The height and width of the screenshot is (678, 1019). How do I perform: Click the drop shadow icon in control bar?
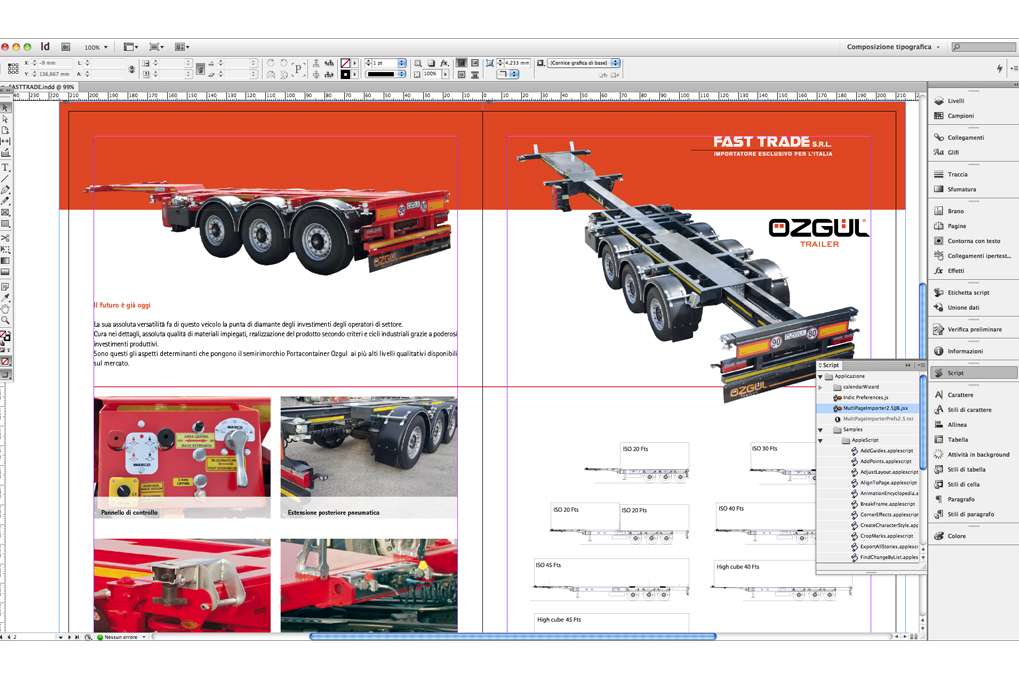click(431, 63)
